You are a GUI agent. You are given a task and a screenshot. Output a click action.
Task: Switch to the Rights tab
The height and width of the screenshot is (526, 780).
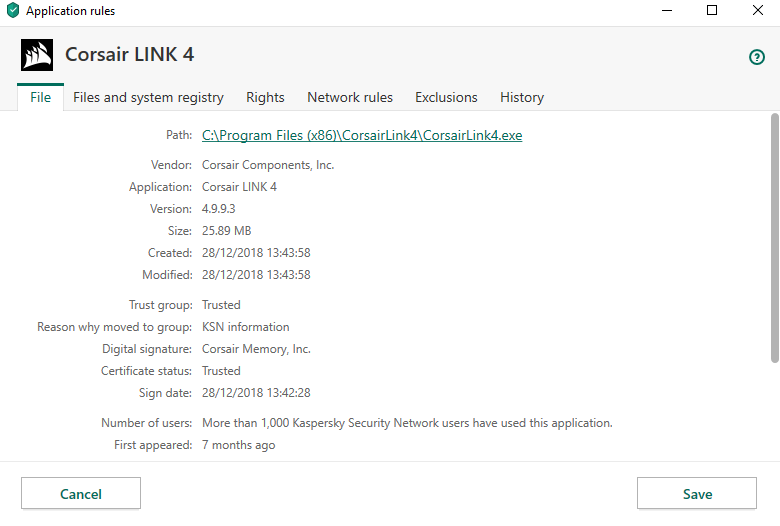(265, 97)
